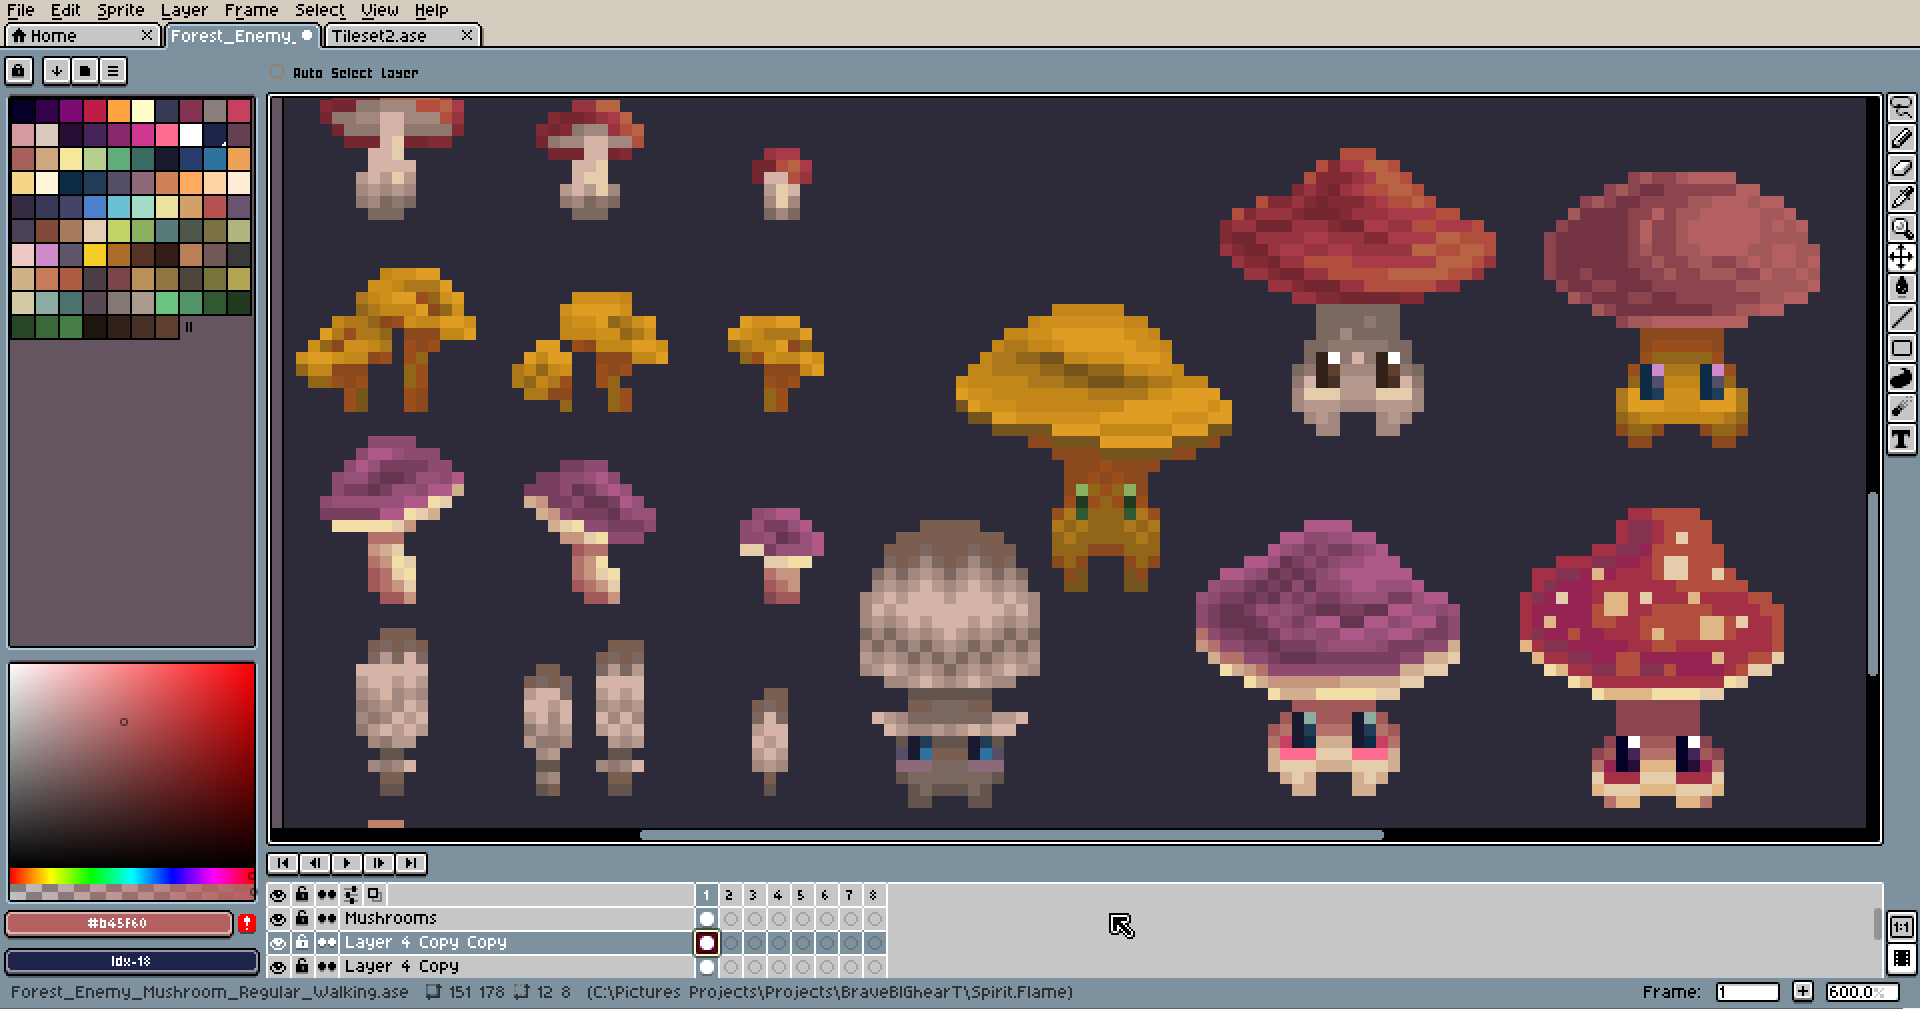Open the Sprite menu

click(120, 10)
